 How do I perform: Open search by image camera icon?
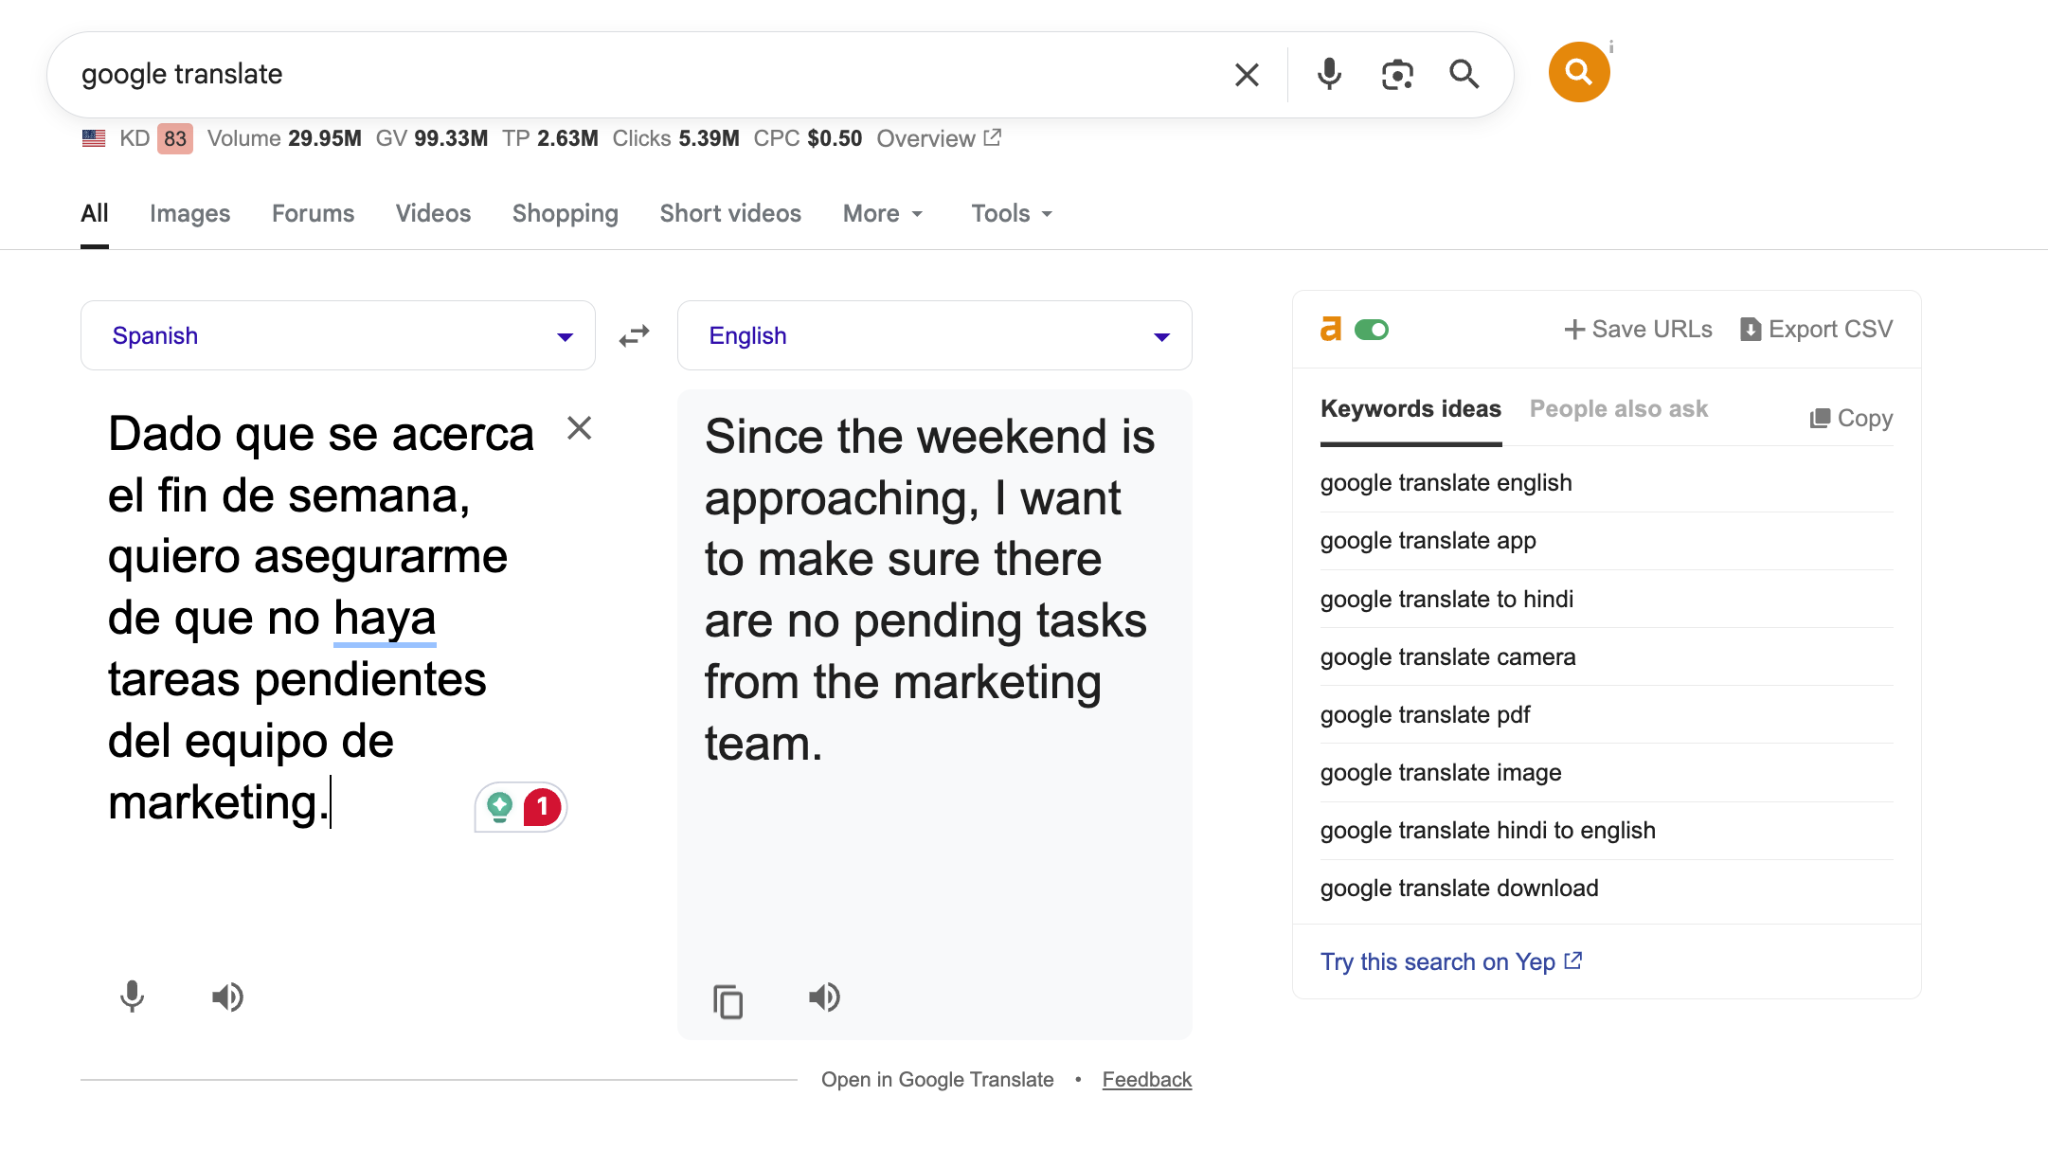point(1397,74)
